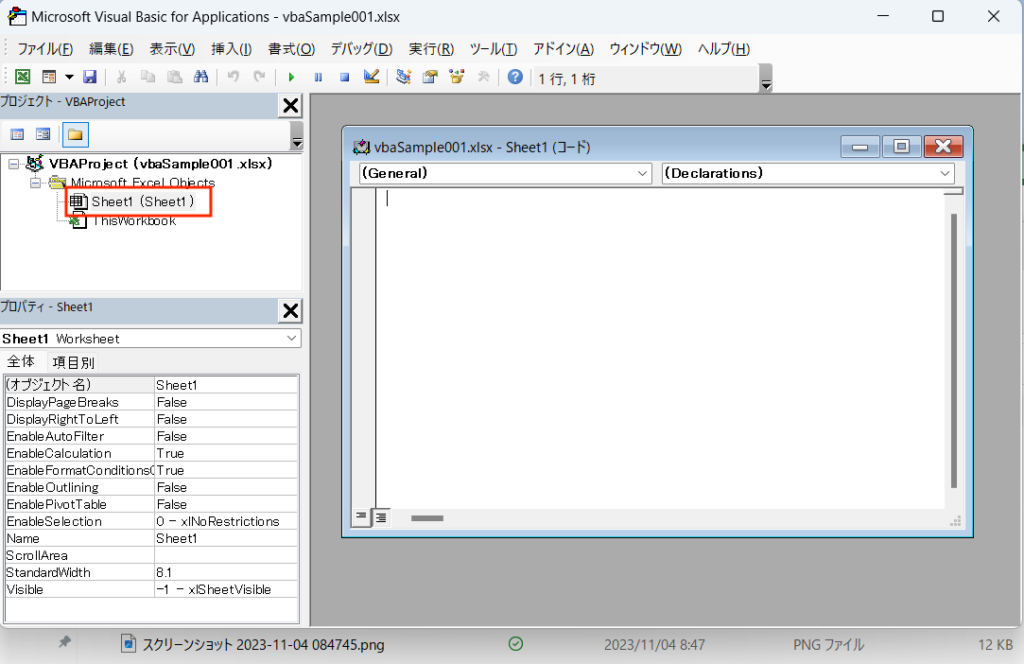Collapse the Microsoft Excel Objects folder node
The image size is (1024, 664).
[35, 183]
